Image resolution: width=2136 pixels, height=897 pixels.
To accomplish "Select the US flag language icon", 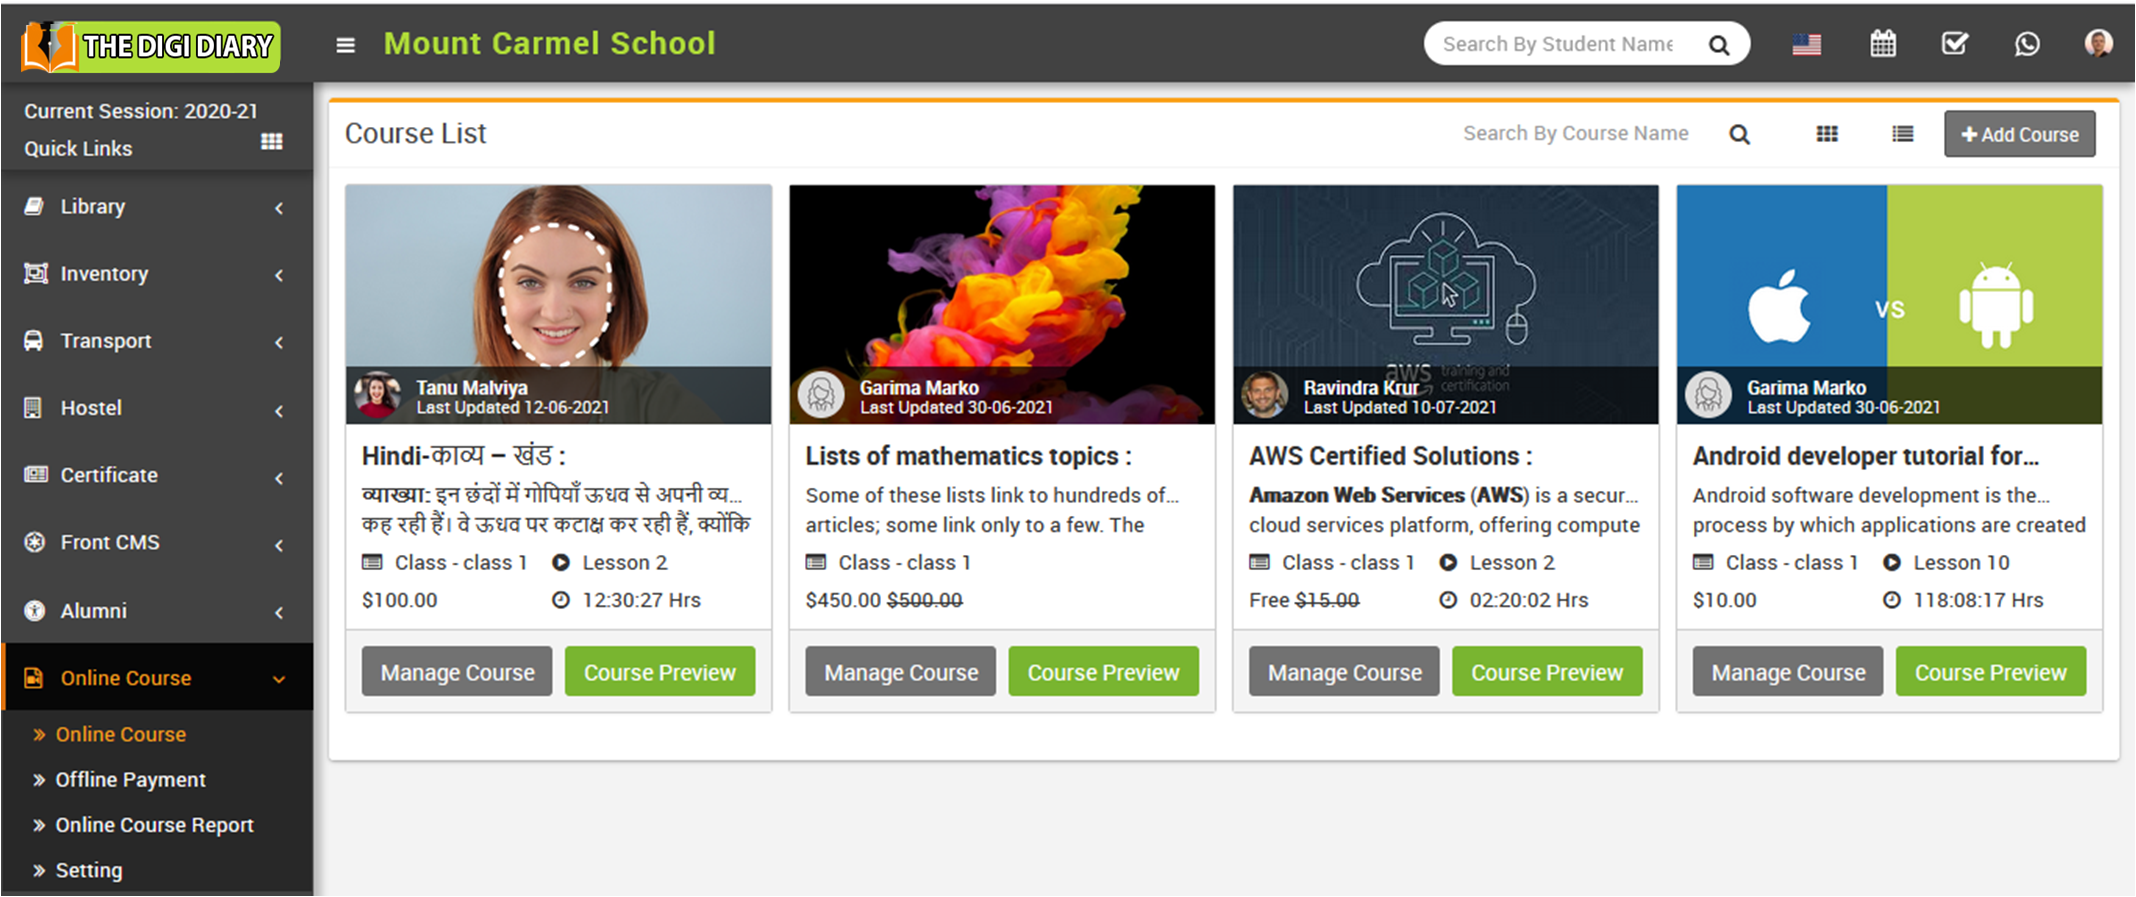I will (x=1806, y=44).
